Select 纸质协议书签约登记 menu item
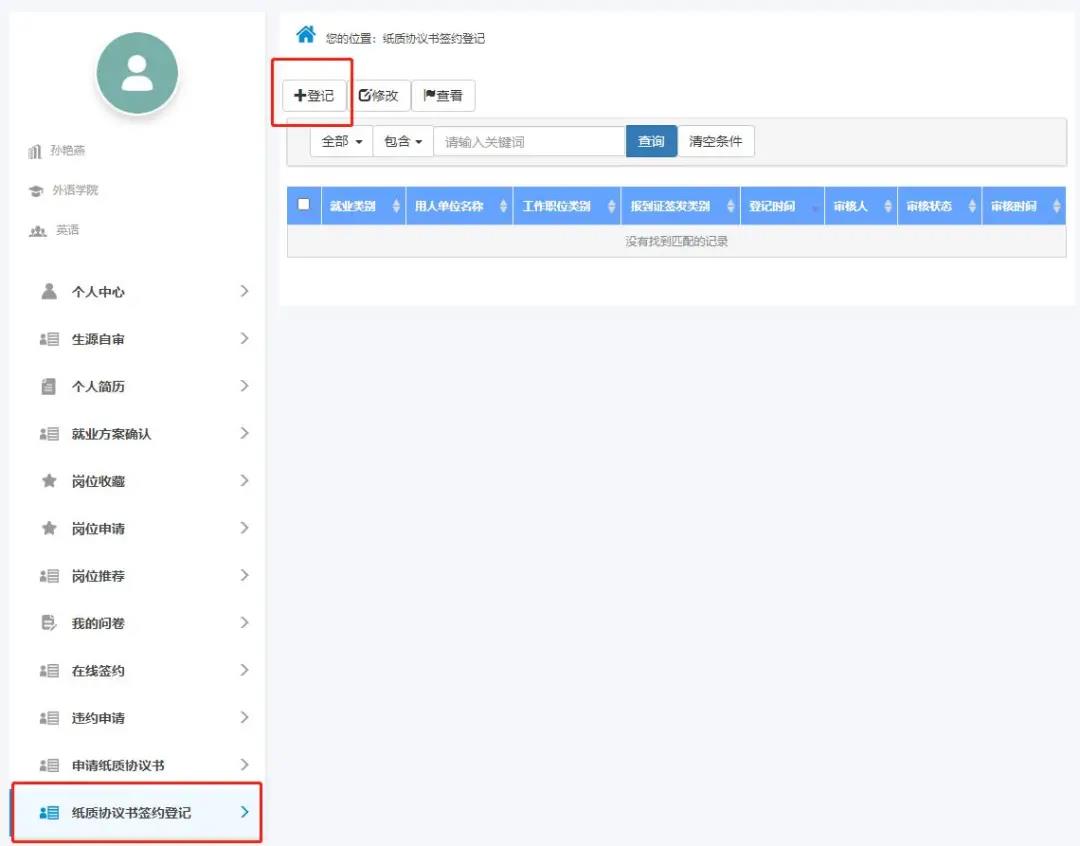The height and width of the screenshot is (846, 1080). pyautogui.click(x=131, y=813)
